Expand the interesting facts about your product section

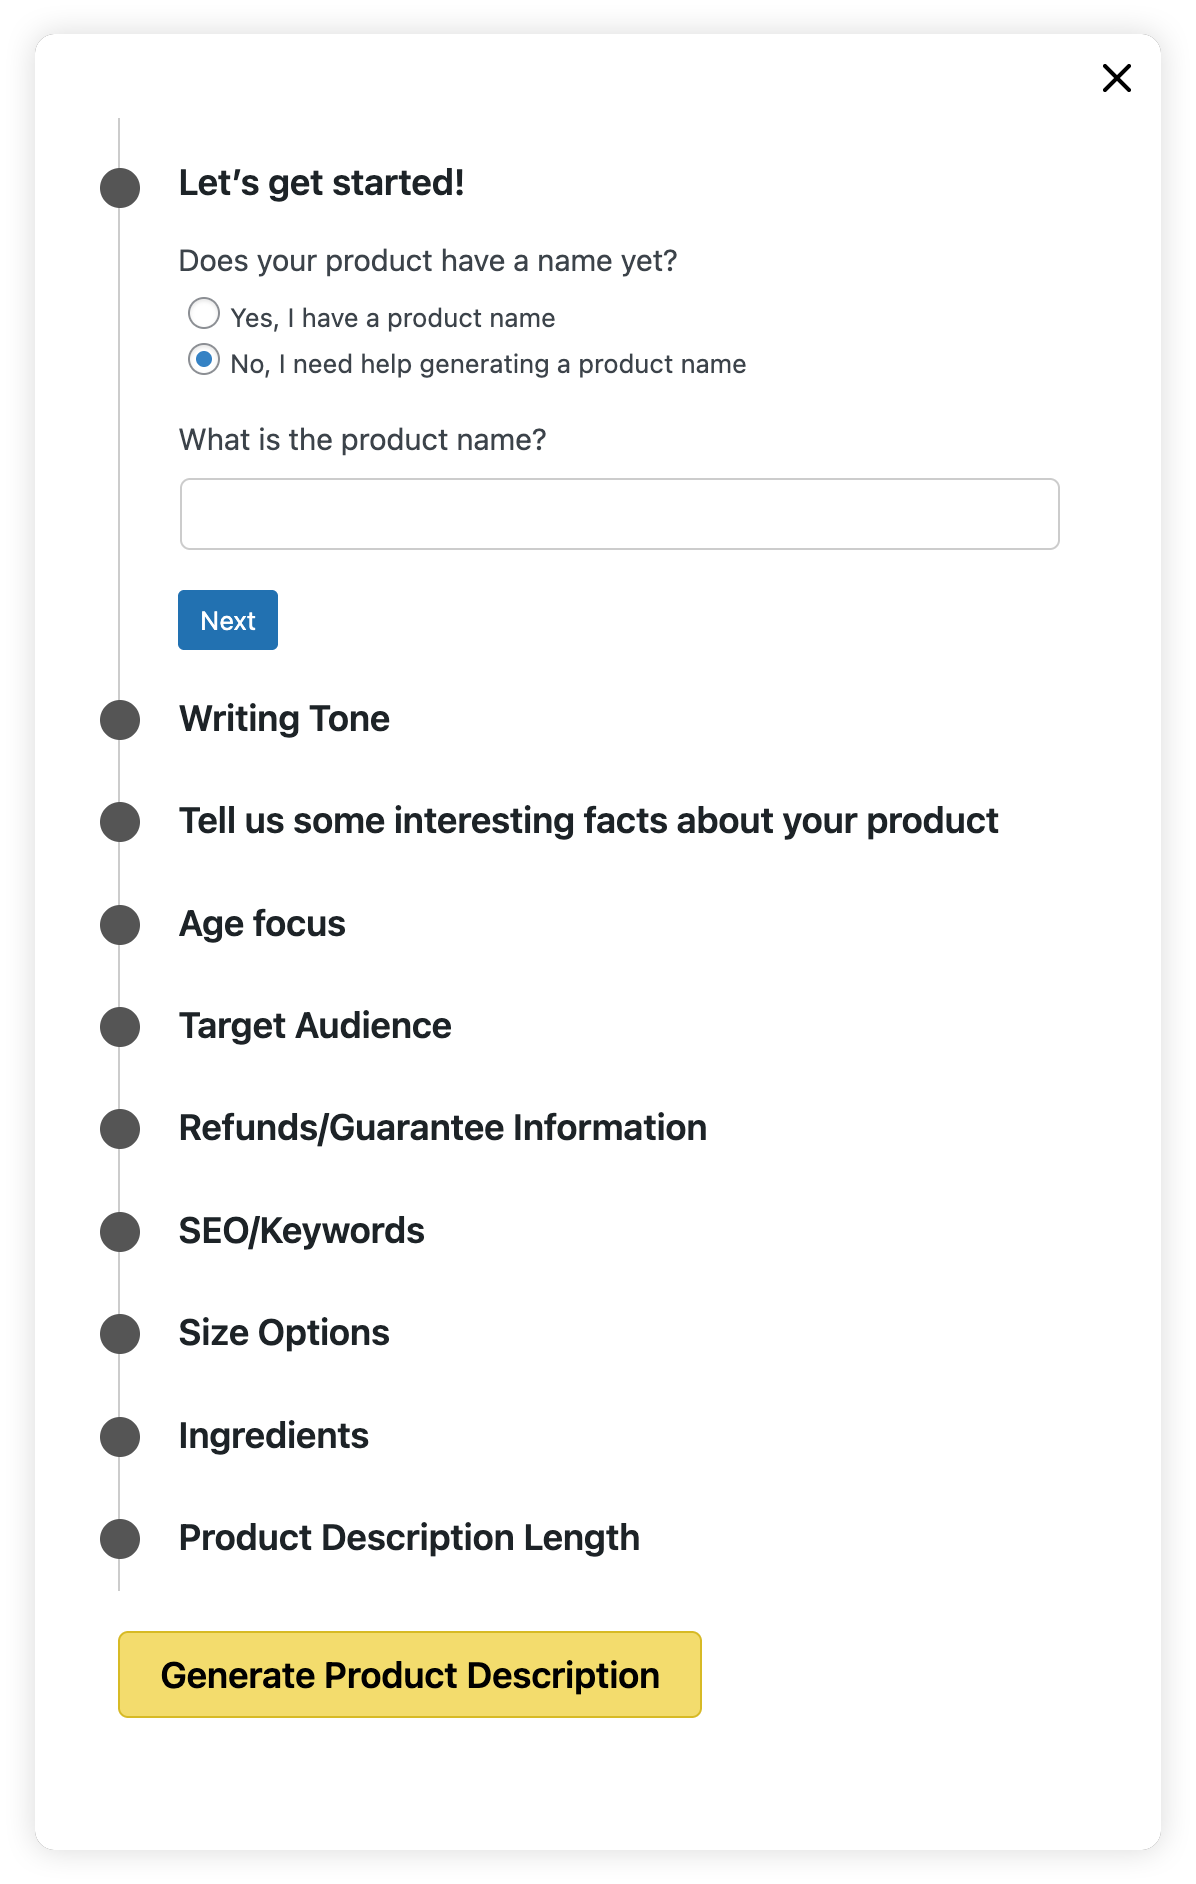pos(588,822)
